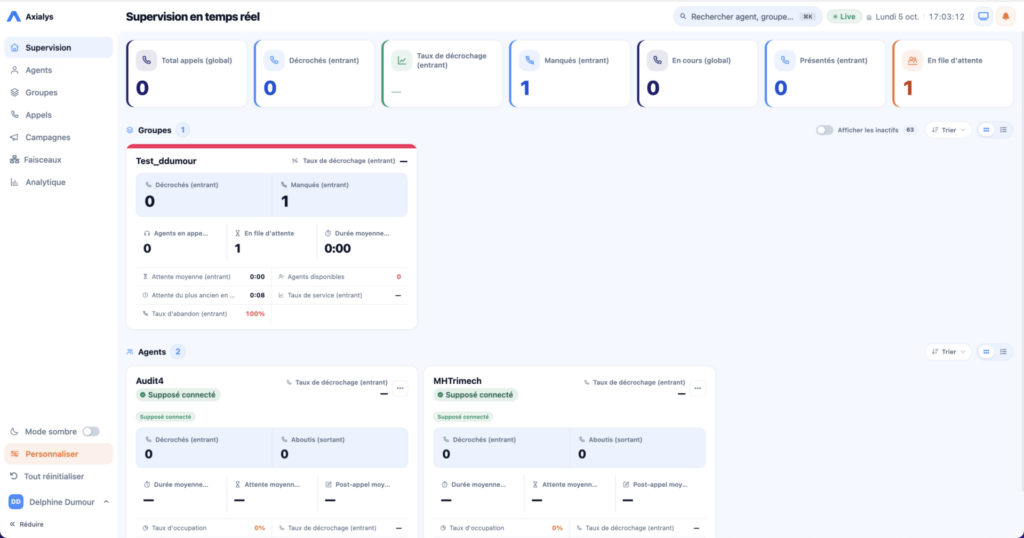Click the Agents en appel headset icon

(147, 233)
